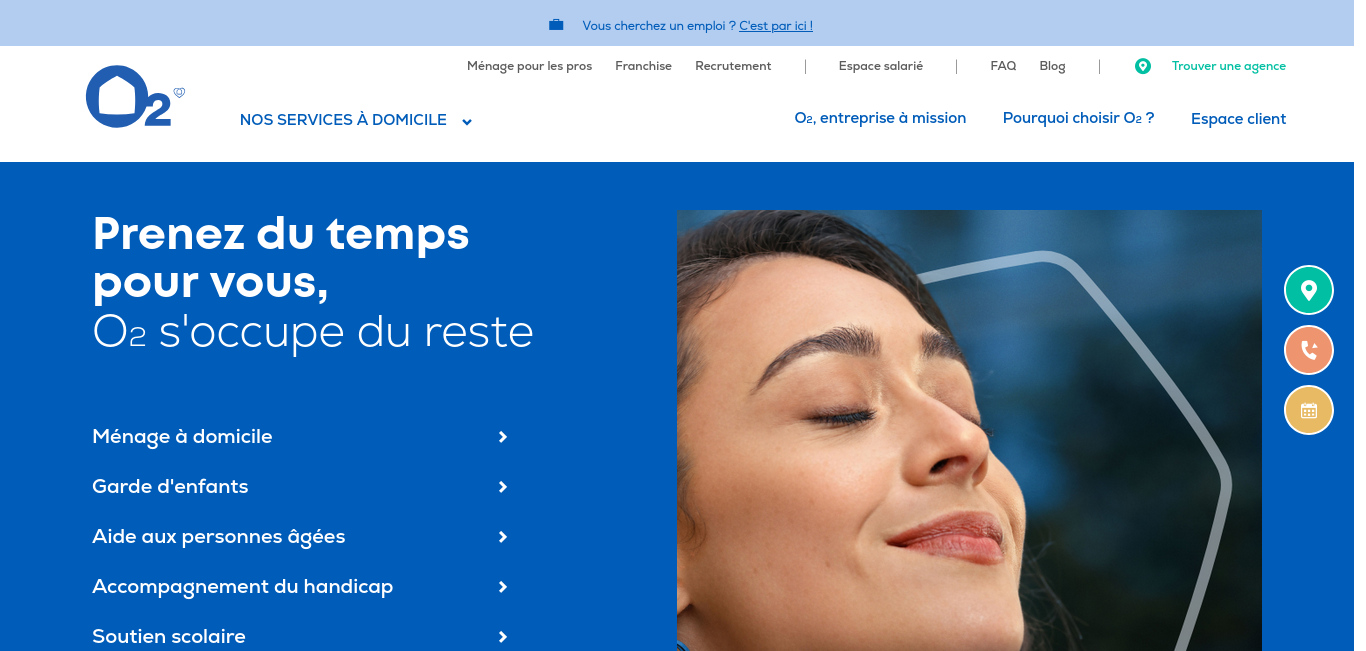Click the O2 house logo
Image resolution: width=1366 pixels, height=651 pixels.
135,97
